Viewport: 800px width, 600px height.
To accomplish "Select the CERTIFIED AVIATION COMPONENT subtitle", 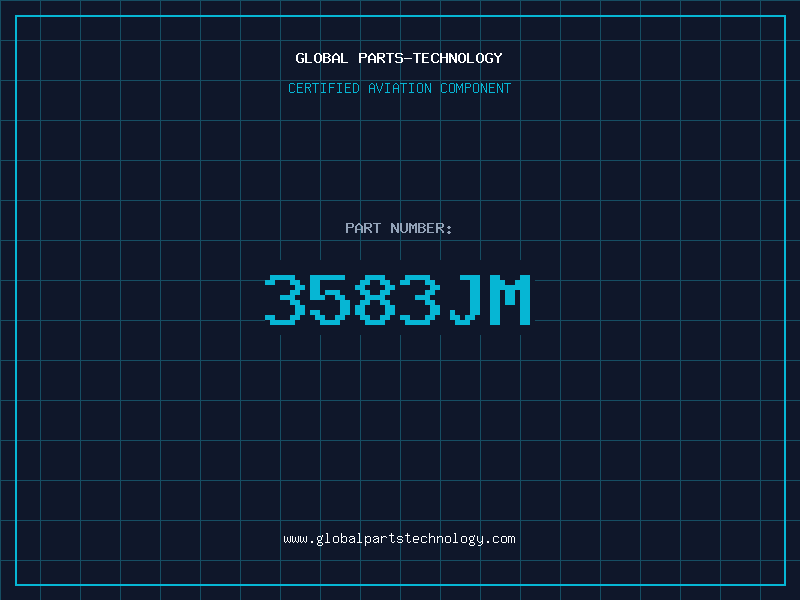I will pyautogui.click(x=399, y=88).
